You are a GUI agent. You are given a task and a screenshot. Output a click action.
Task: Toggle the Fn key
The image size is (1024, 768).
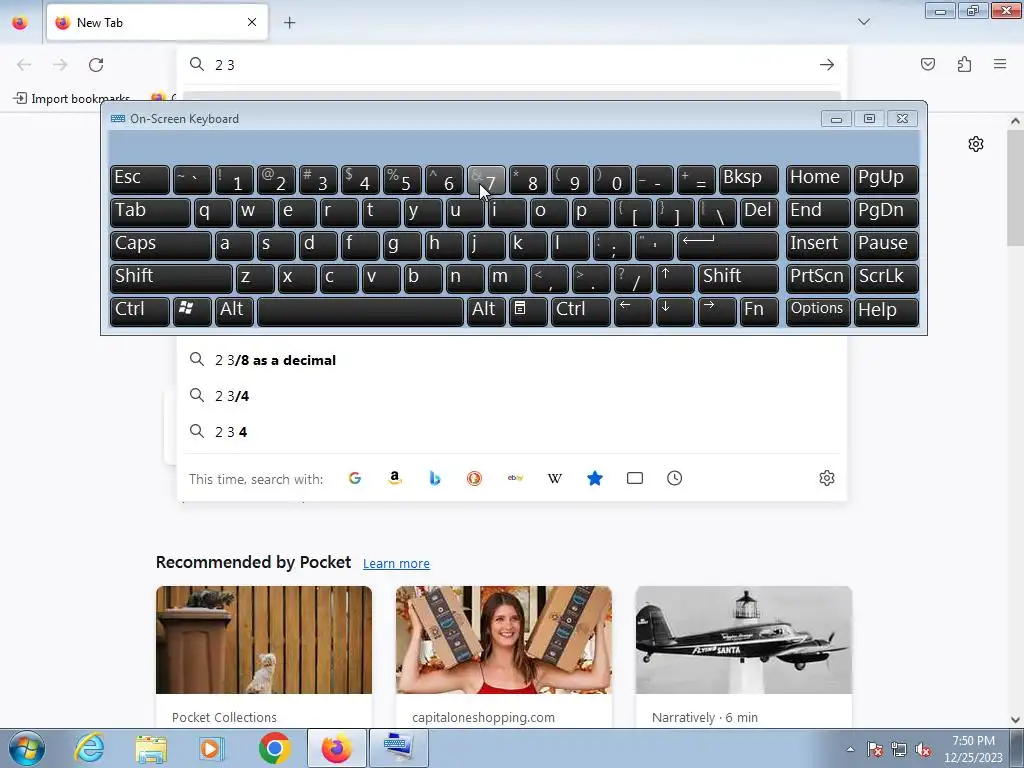(x=759, y=310)
